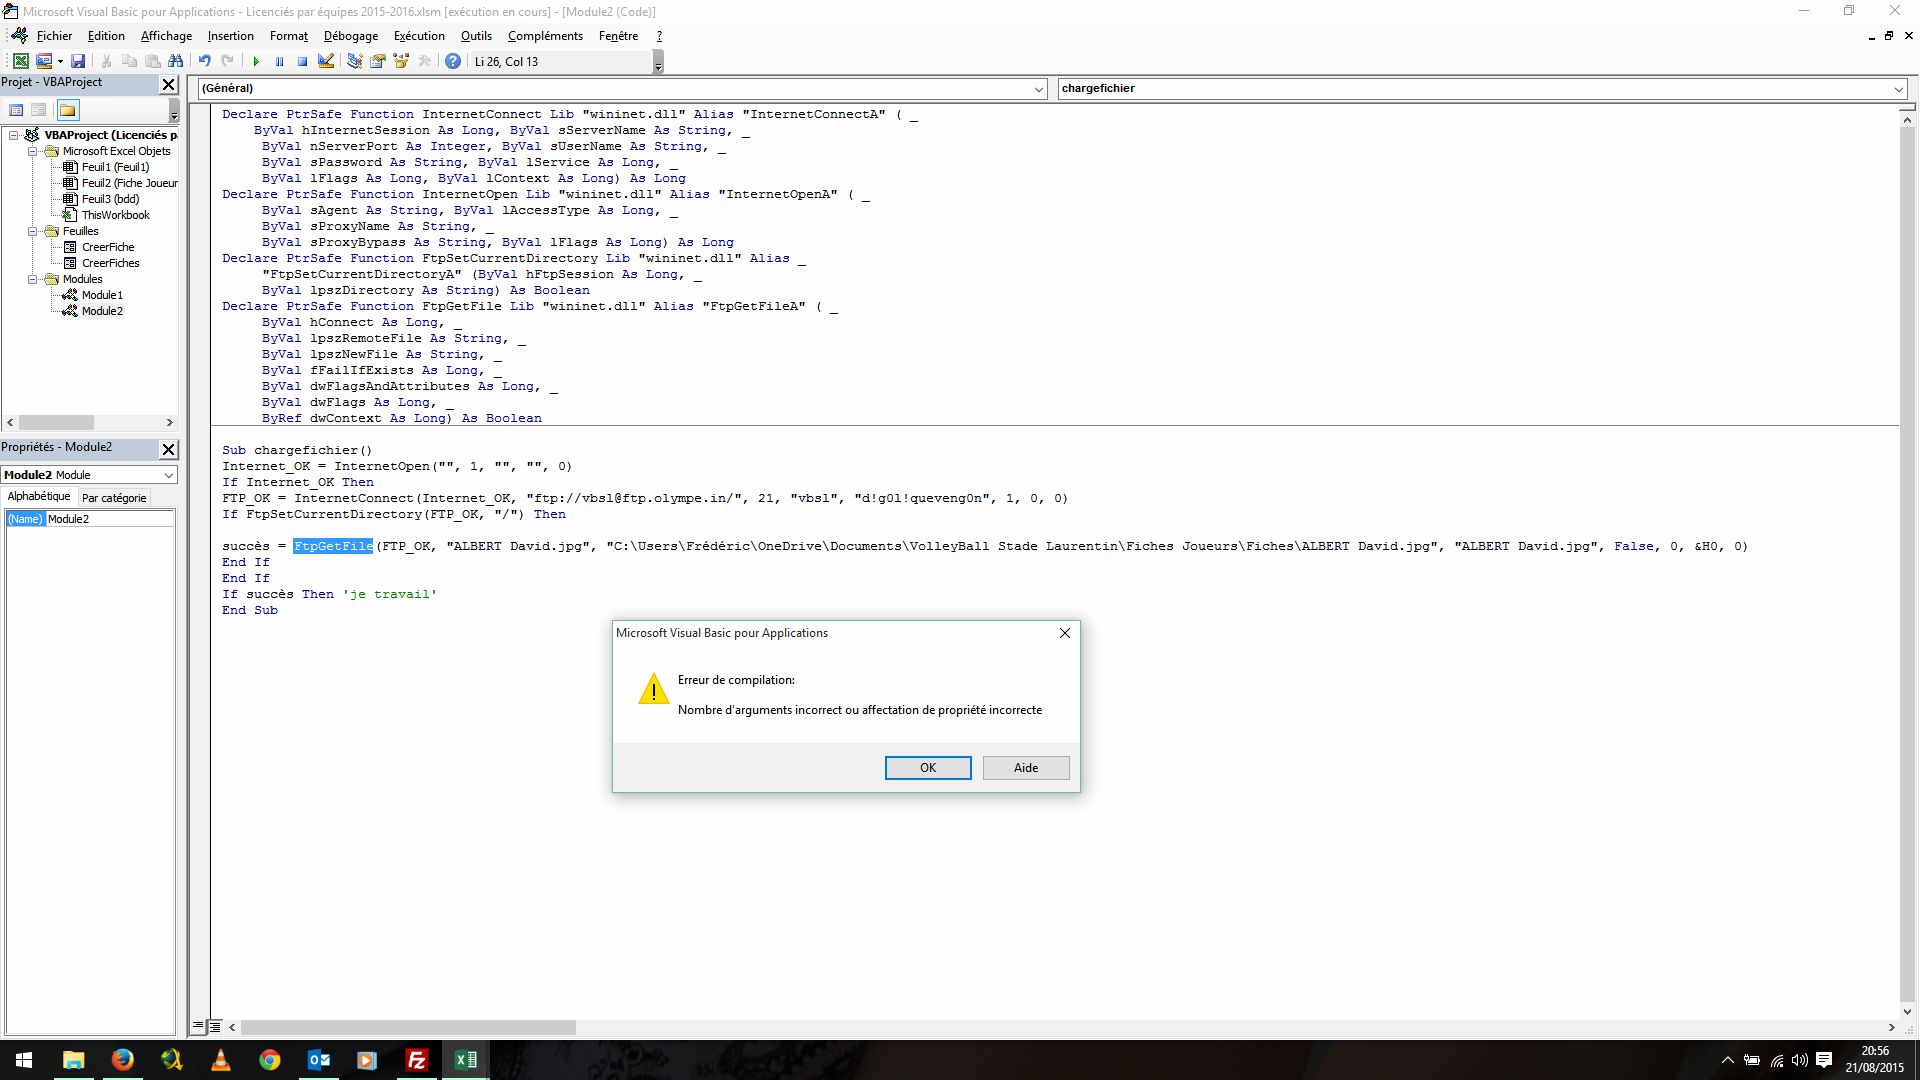
Task: Click the Redo arrow icon
Action: click(x=227, y=61)
